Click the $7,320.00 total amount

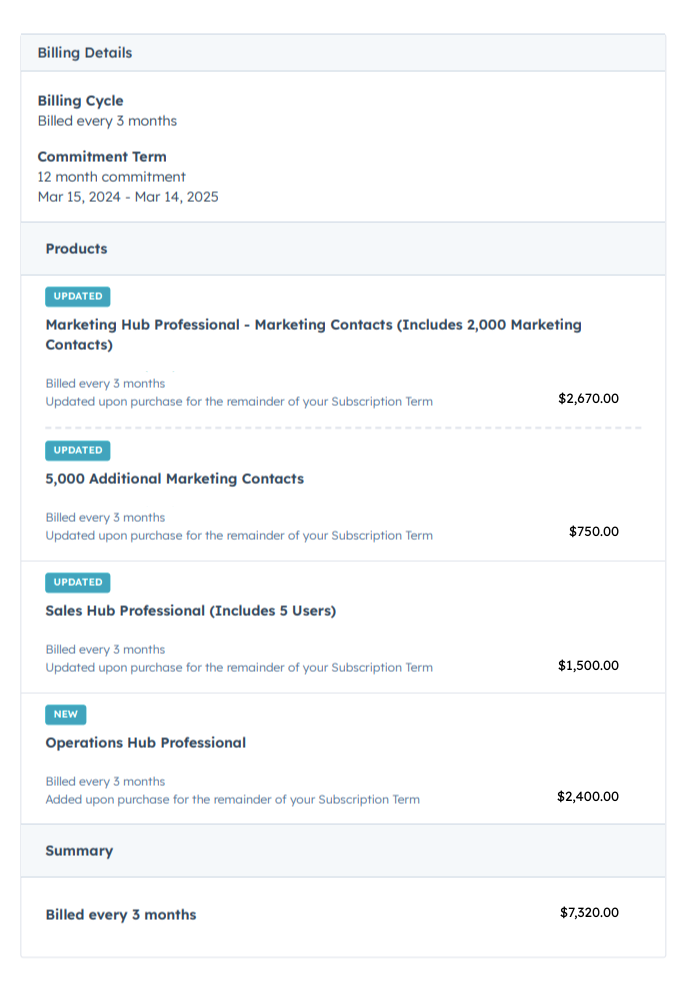[x=589, y=912]
